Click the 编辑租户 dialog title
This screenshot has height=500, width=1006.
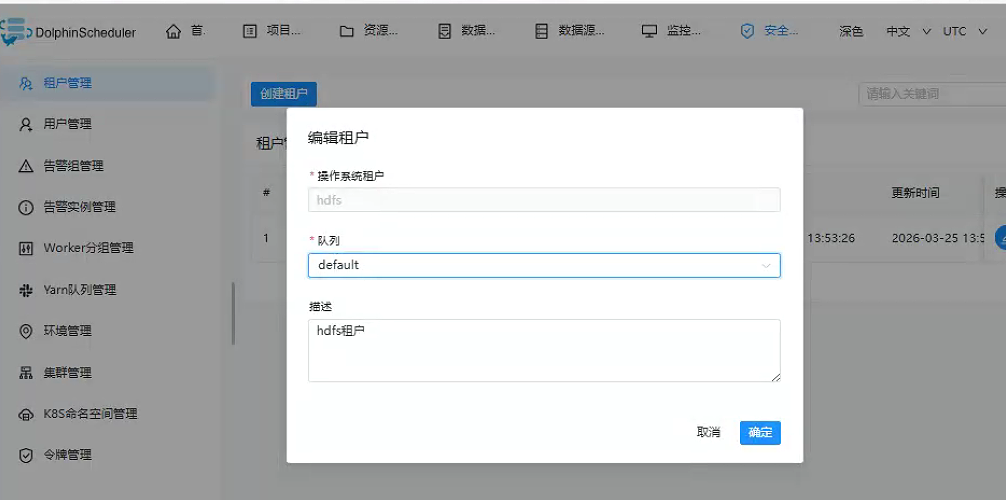pyautogui.click(x=338, y=137)
